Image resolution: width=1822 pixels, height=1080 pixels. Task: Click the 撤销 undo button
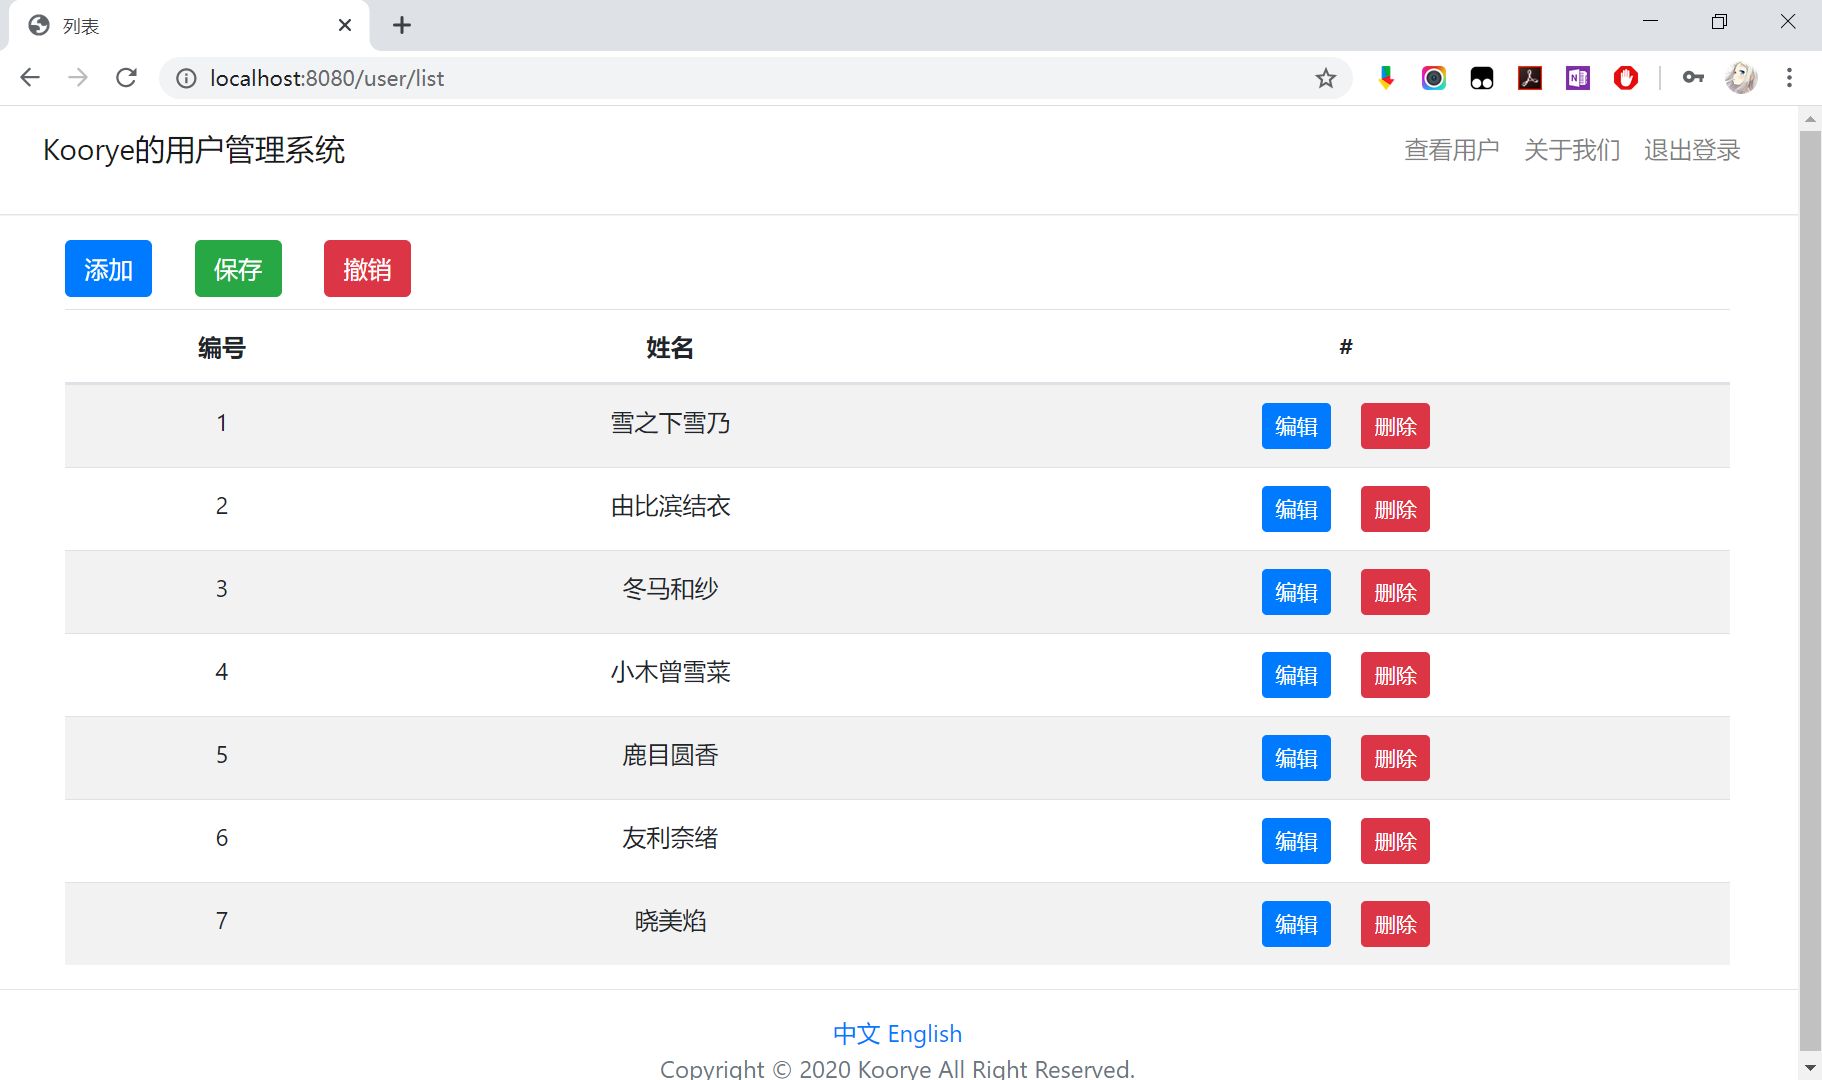pyautogui.click(x=367, y=268)
